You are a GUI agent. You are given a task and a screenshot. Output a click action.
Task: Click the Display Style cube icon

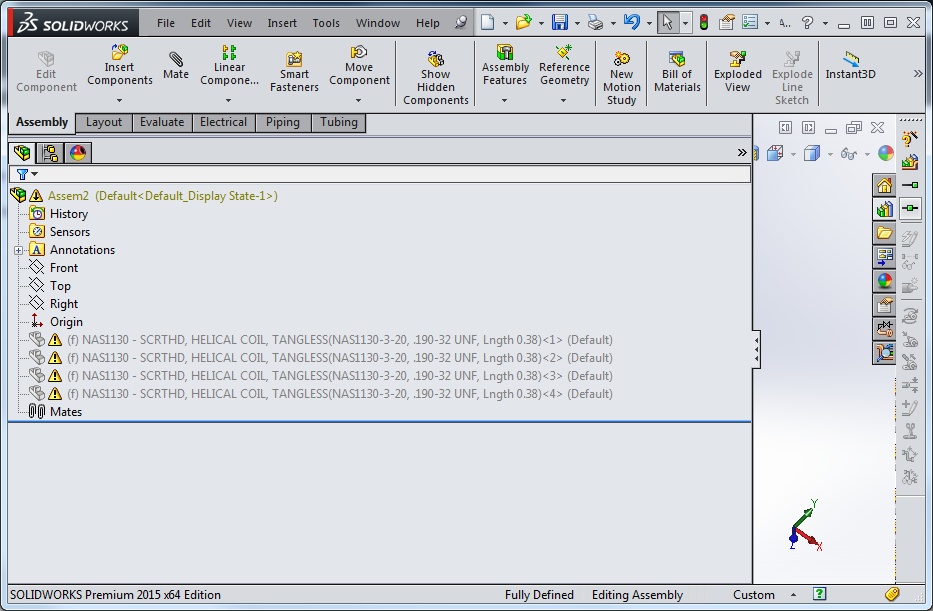(812, 153)
